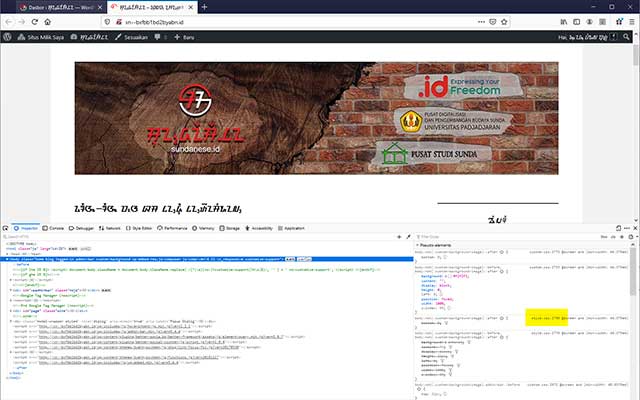Toggle the Firefox sidebar icon
The height and width of the screenshot is (400, 640).
(577, 22)
